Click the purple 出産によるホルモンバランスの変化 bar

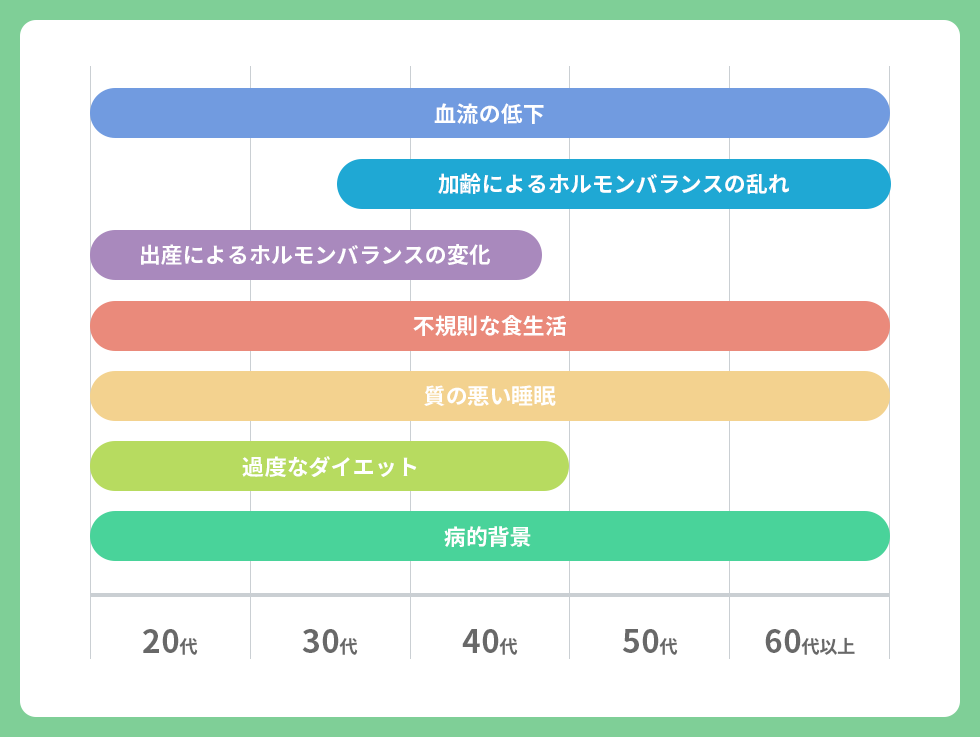(x=316, y=255)
